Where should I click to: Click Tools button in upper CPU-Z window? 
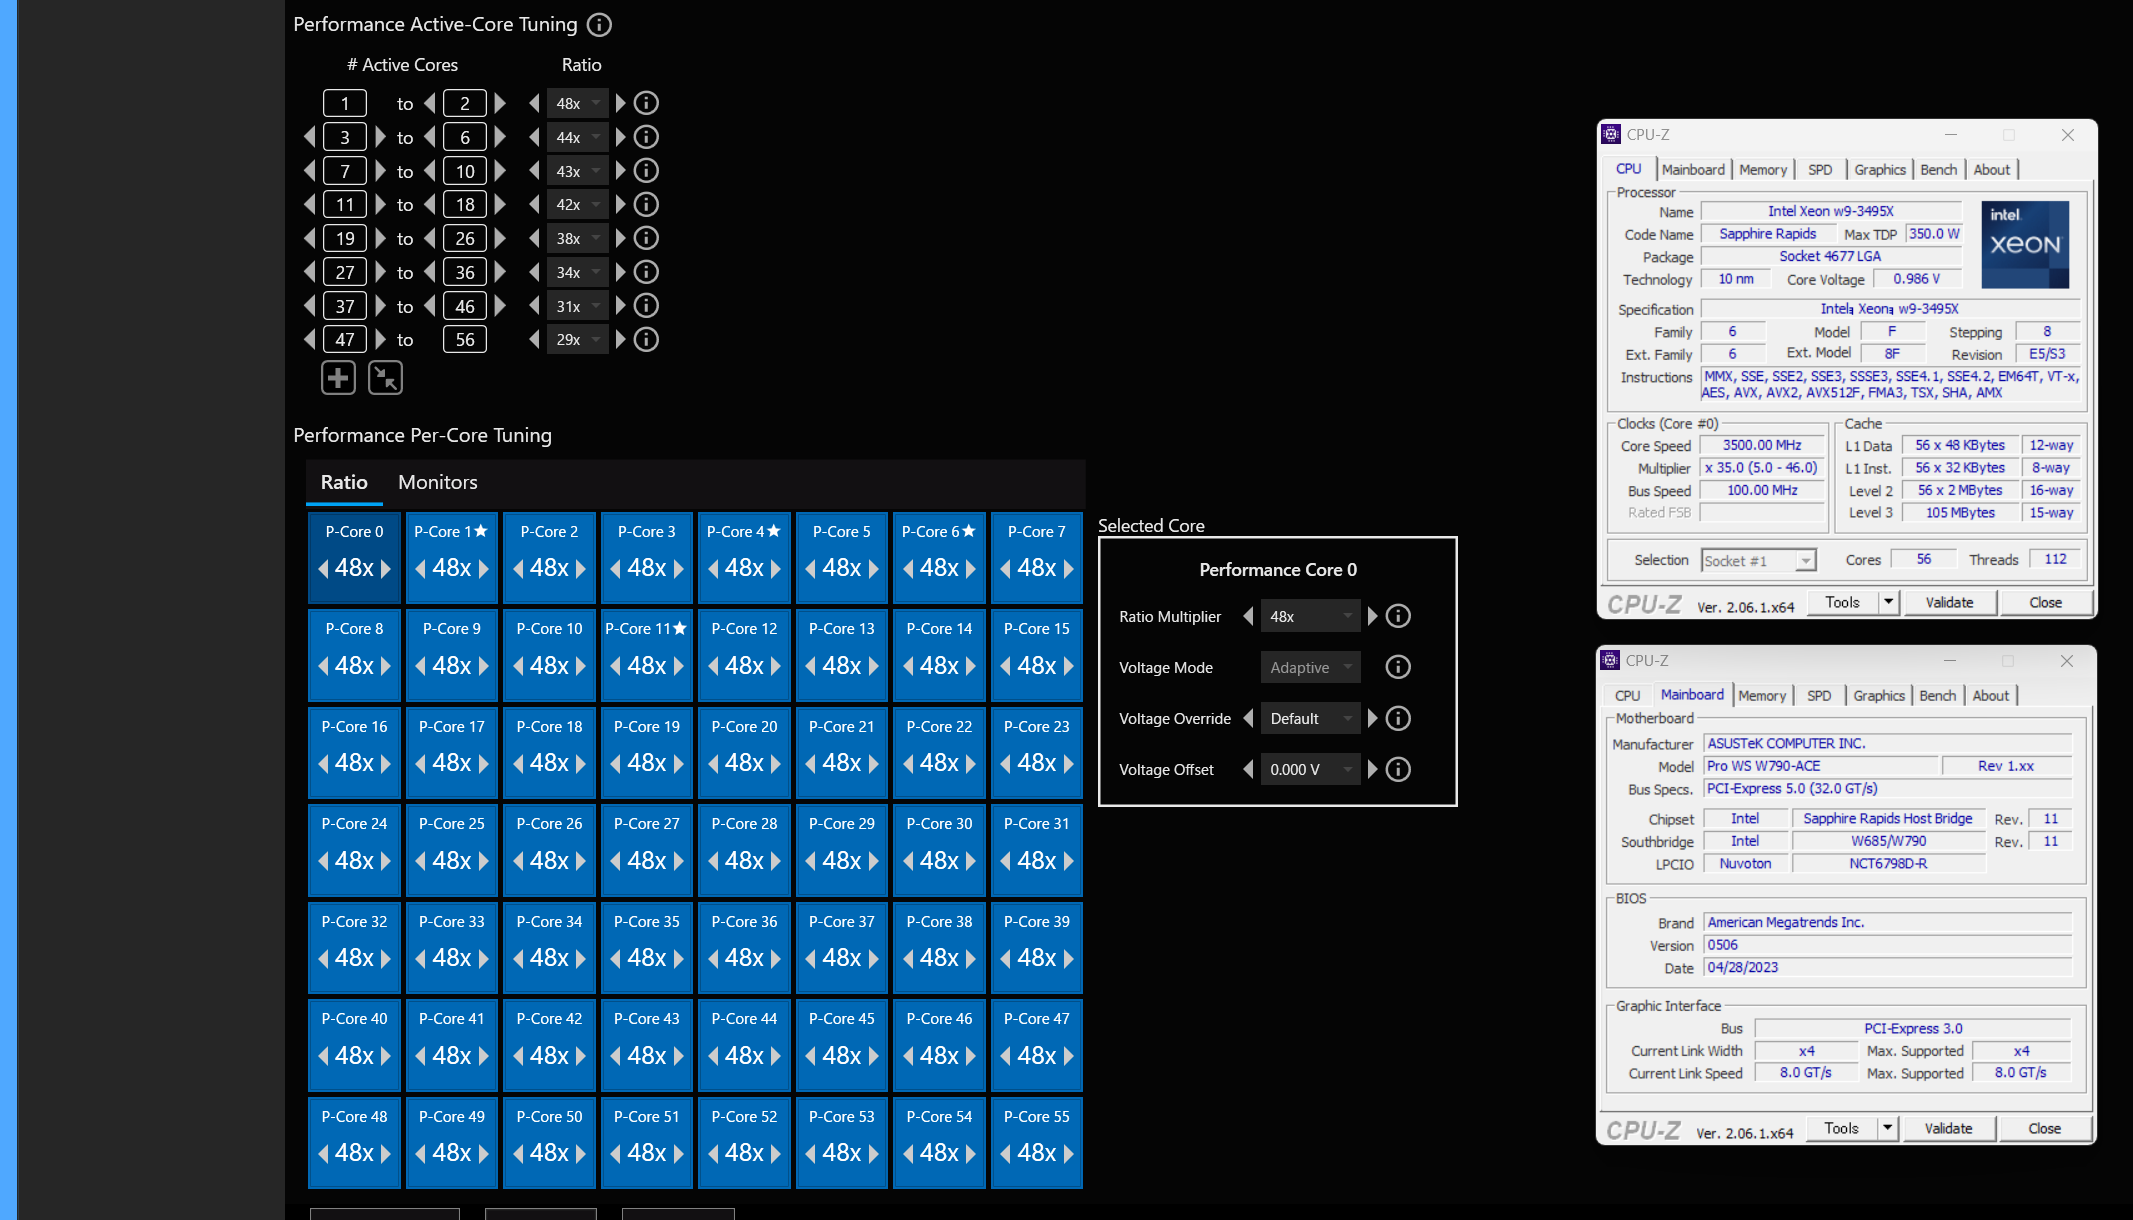click(1842, 602)
